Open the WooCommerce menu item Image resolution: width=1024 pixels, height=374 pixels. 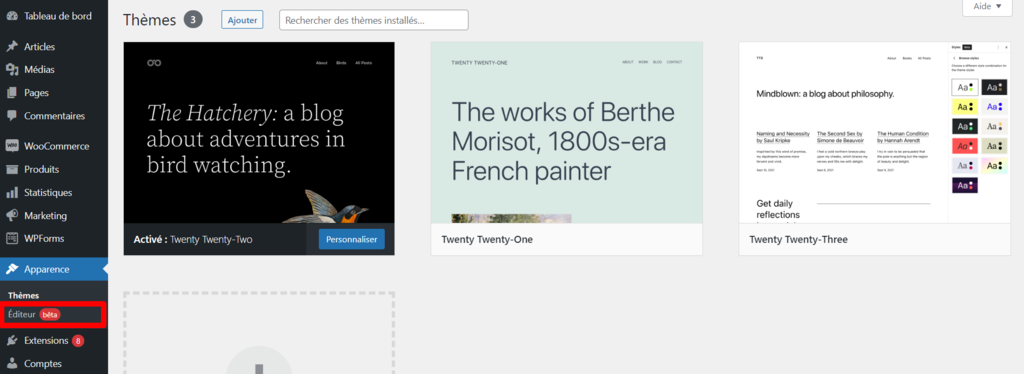[x=54, y=146]
